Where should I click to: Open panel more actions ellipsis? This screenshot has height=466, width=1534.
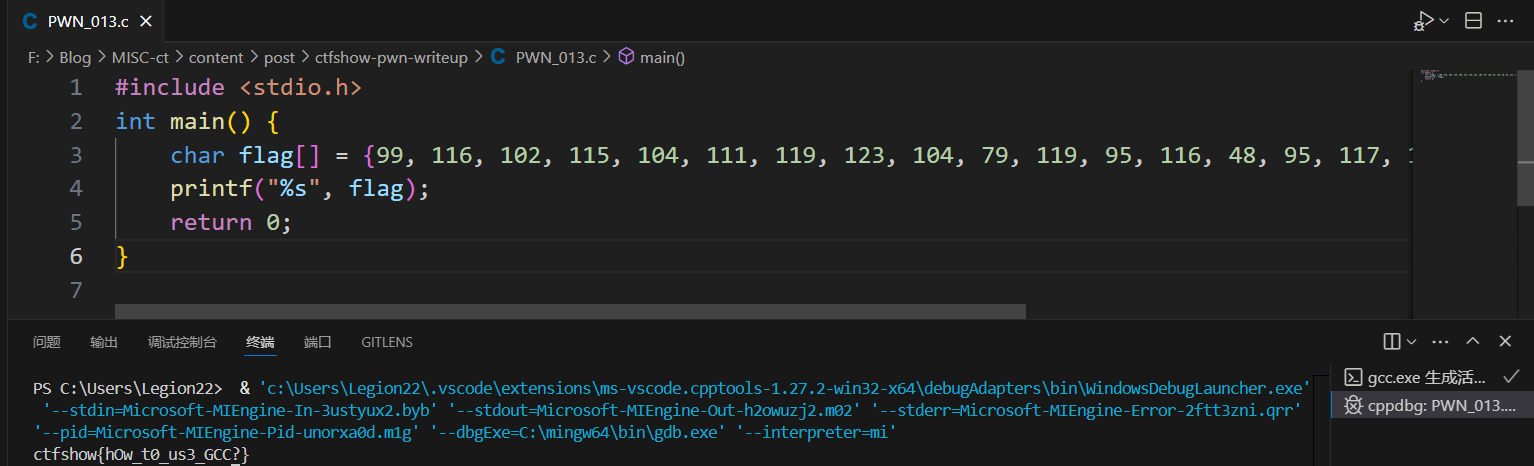1440,342
